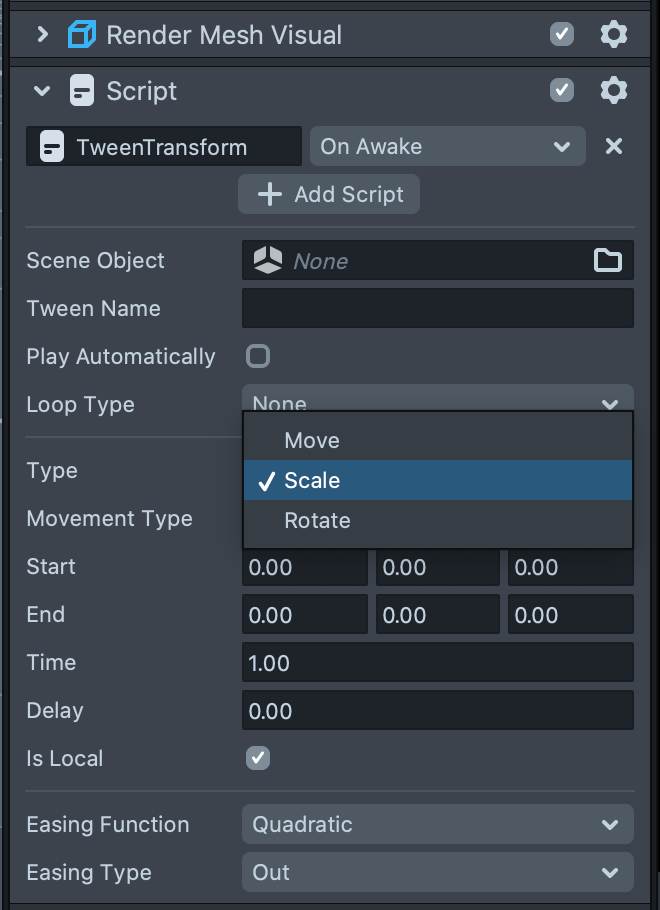The image size is (660, 910).
Task: Open the Easing Function Quadratic dropdown
Action: (437, 825)
